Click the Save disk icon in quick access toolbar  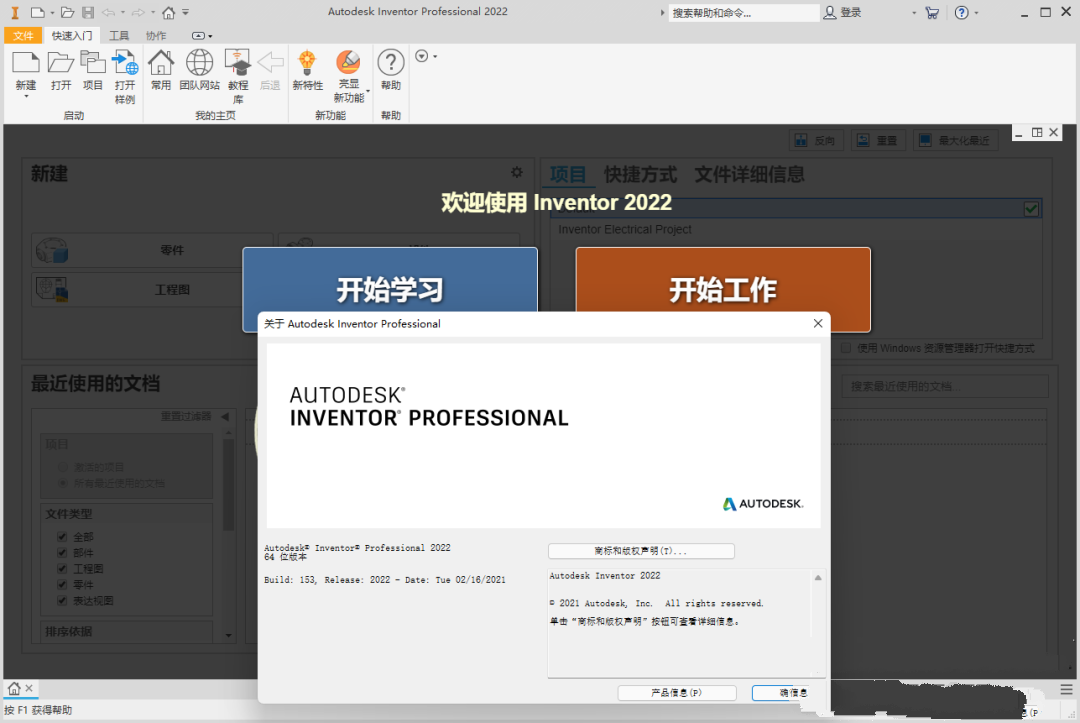[87, 12]
